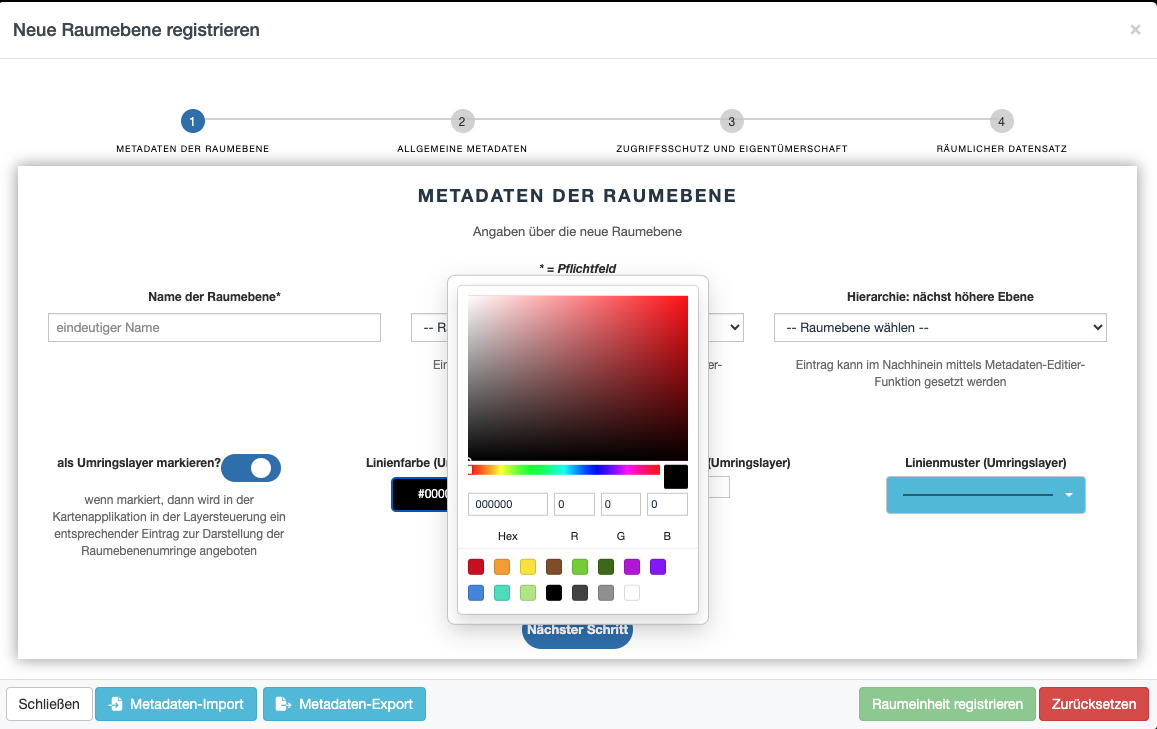Click the Metadaten-Export button
Image resolution: width=1157 pixels, height=729 pixels.
(344, 704)
